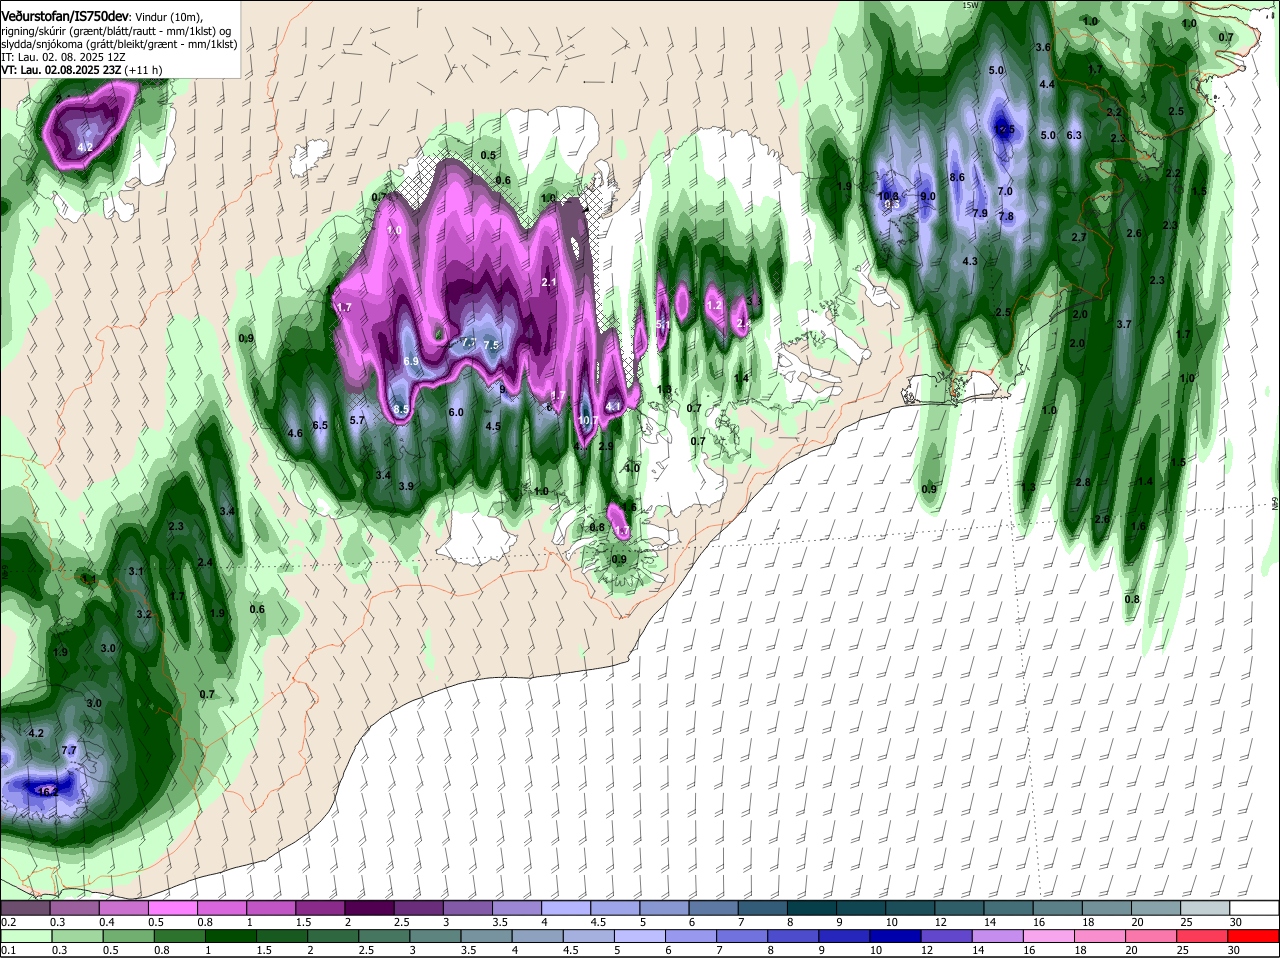Click the 2.9 value label on the map
Viewport: 1280px width, 958px height.
pos(605,446)
